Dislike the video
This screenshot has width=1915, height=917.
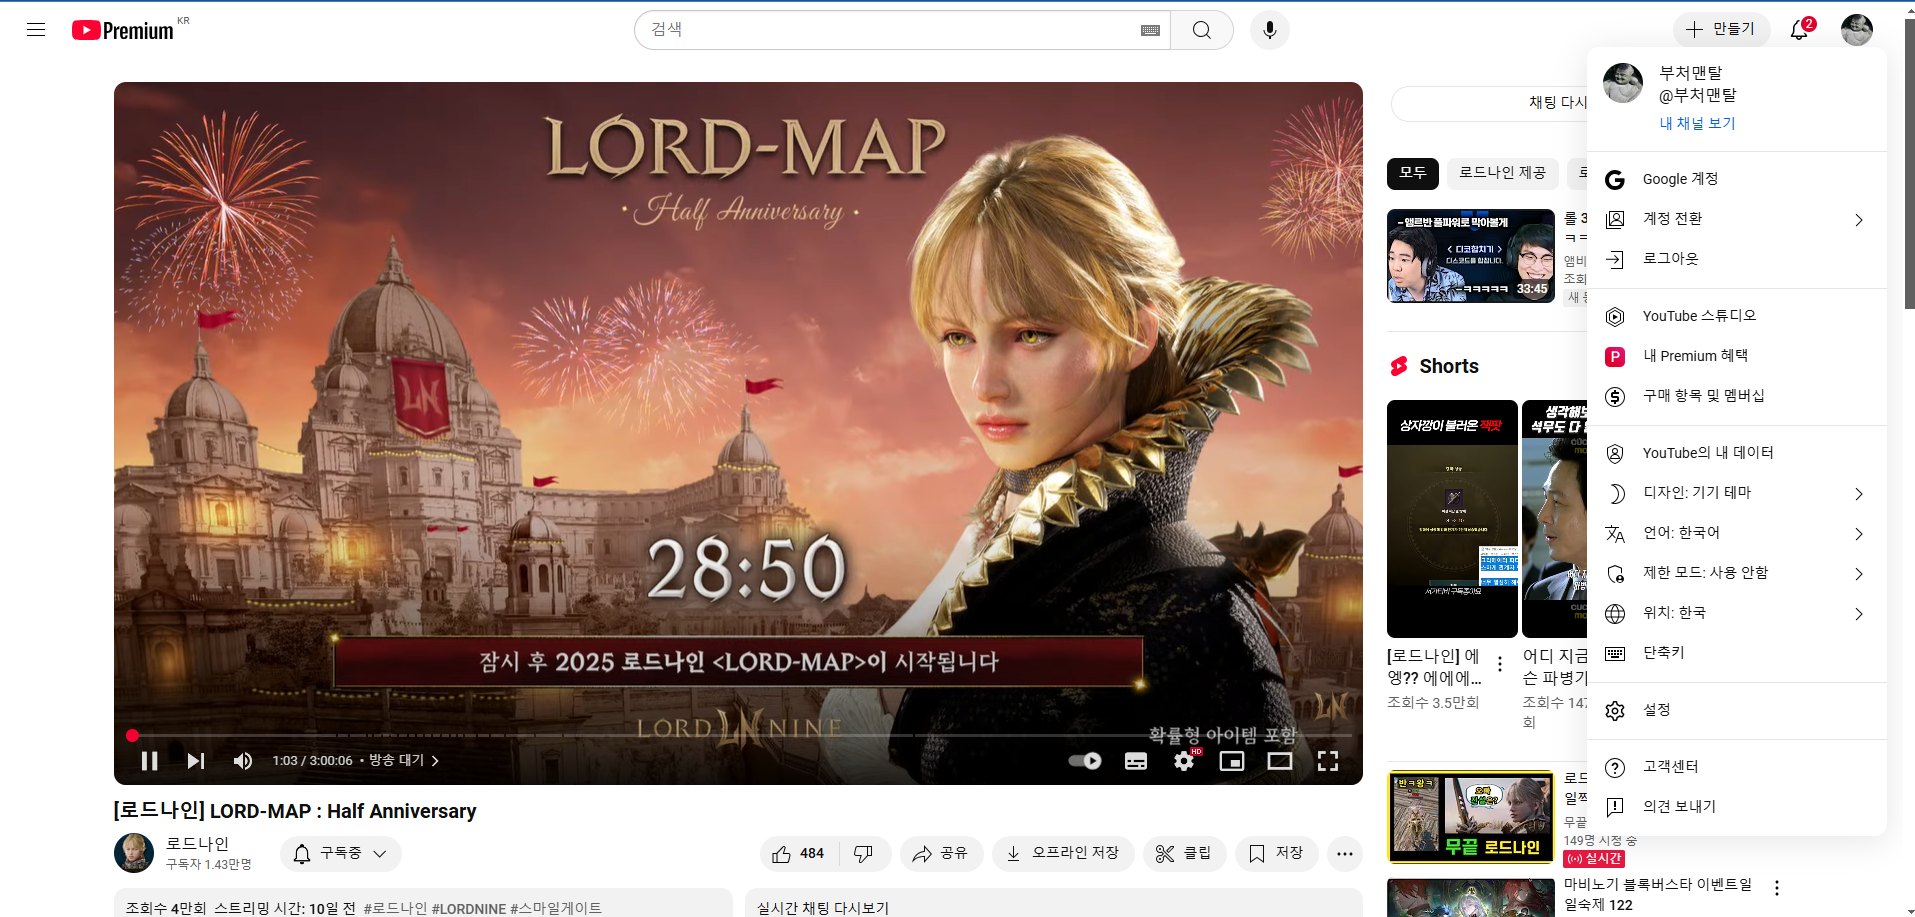[x=863, y=853]
